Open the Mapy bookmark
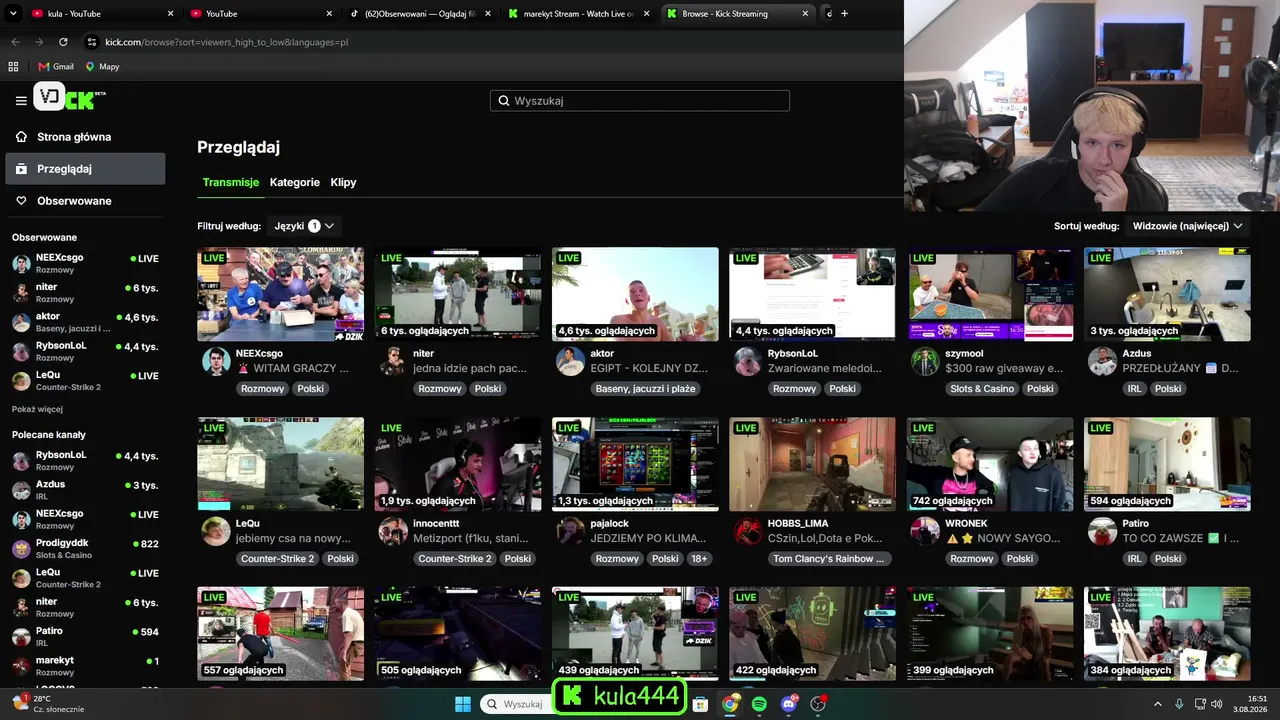Screen dimensions: 1280x720 pos(102,67)
